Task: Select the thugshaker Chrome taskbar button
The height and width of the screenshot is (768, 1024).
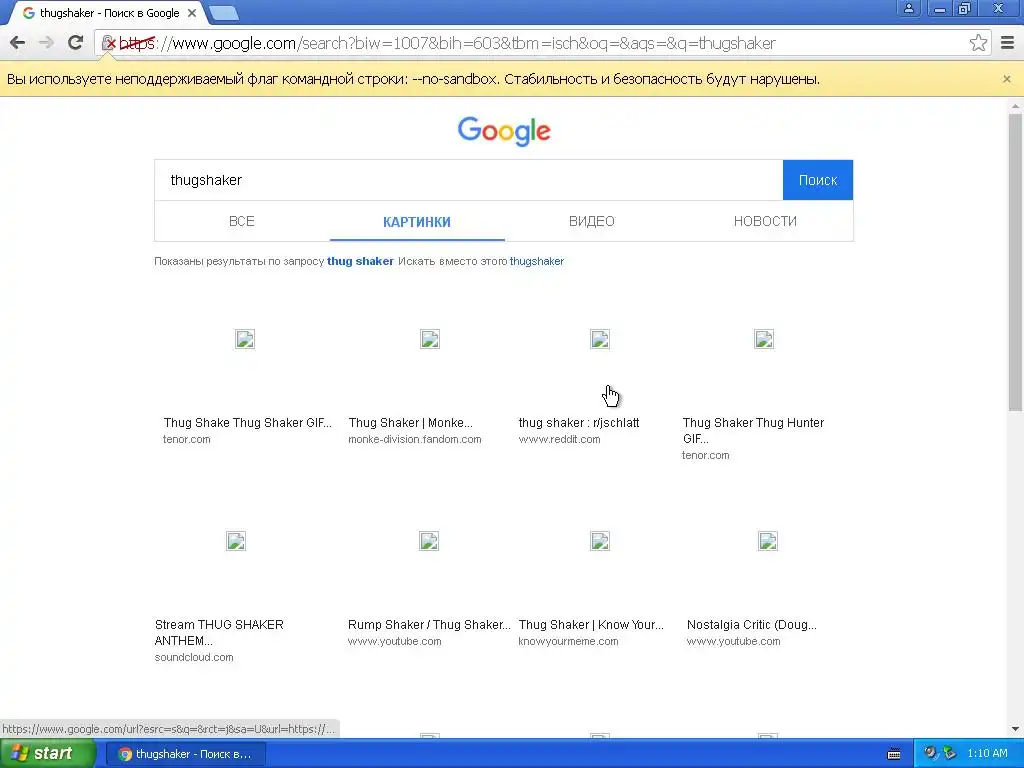Action: click(x=185, y=754)
